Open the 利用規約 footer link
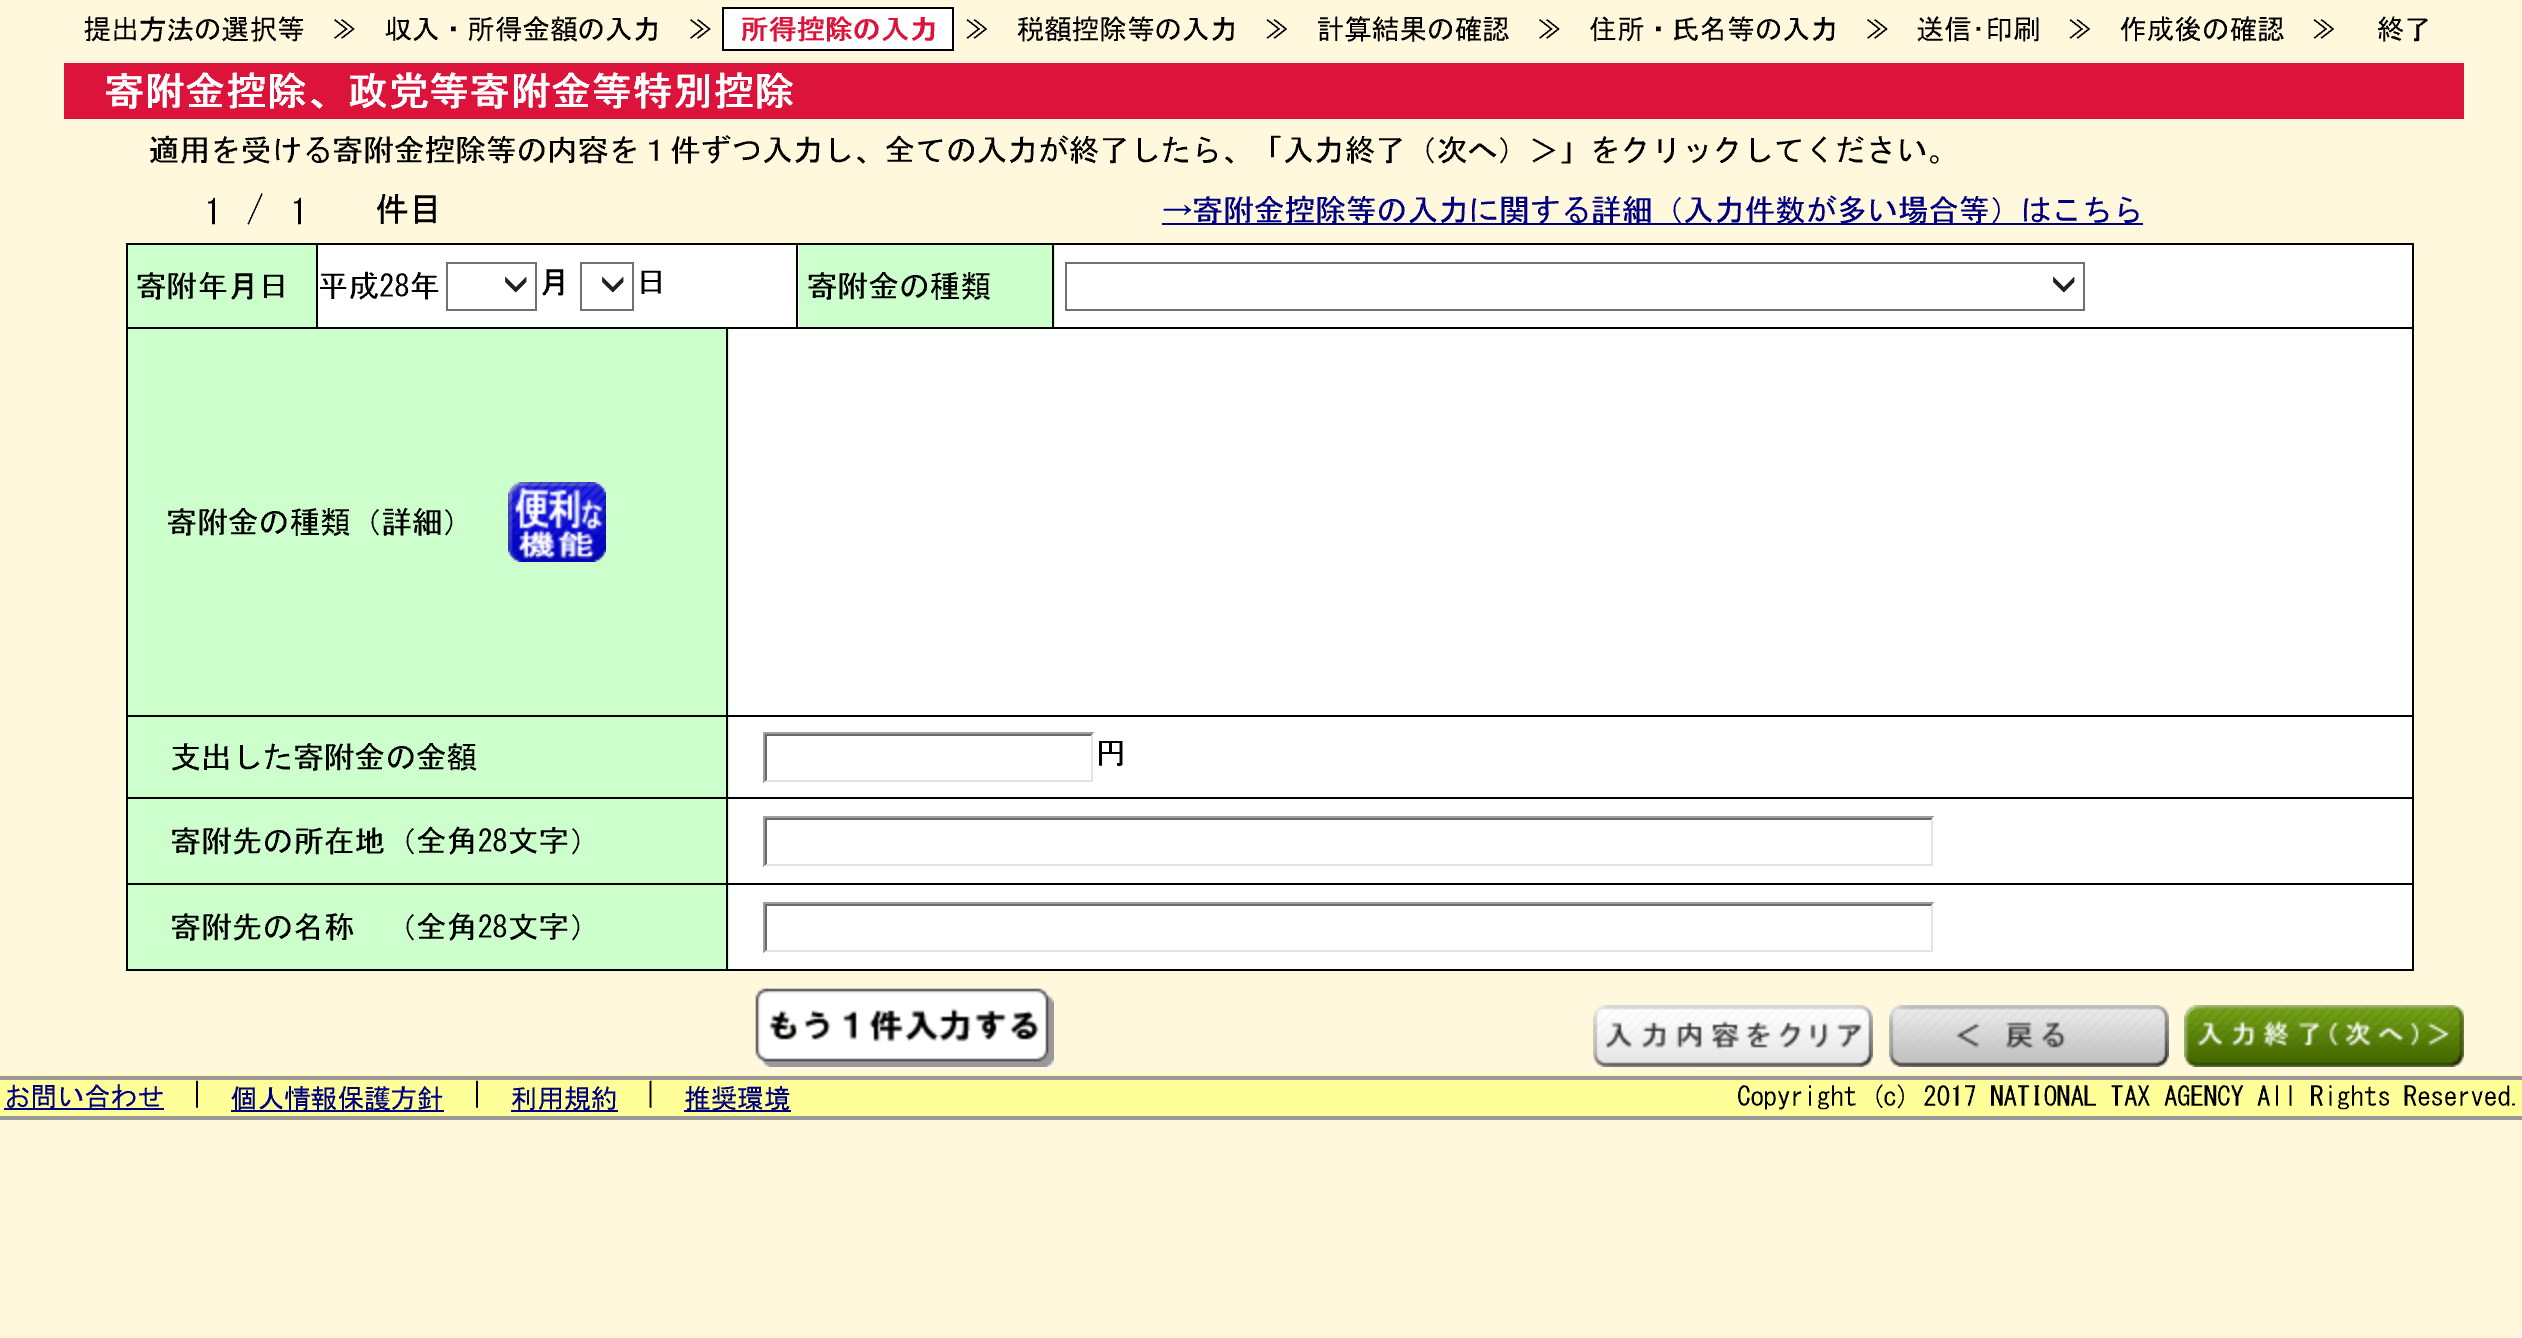2522x1338 pixels. coord(563,1098)
